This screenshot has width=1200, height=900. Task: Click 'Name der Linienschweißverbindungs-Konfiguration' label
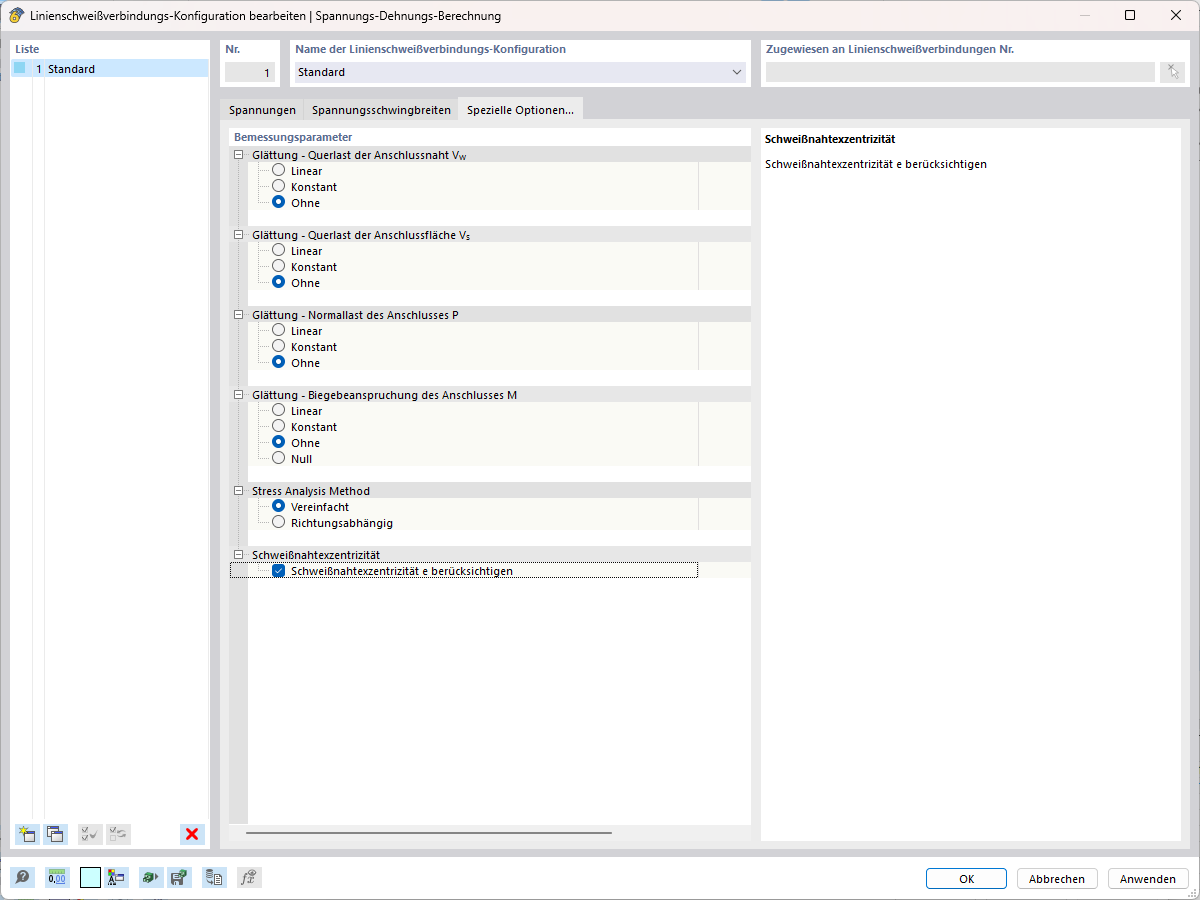(x=430, y=49)
